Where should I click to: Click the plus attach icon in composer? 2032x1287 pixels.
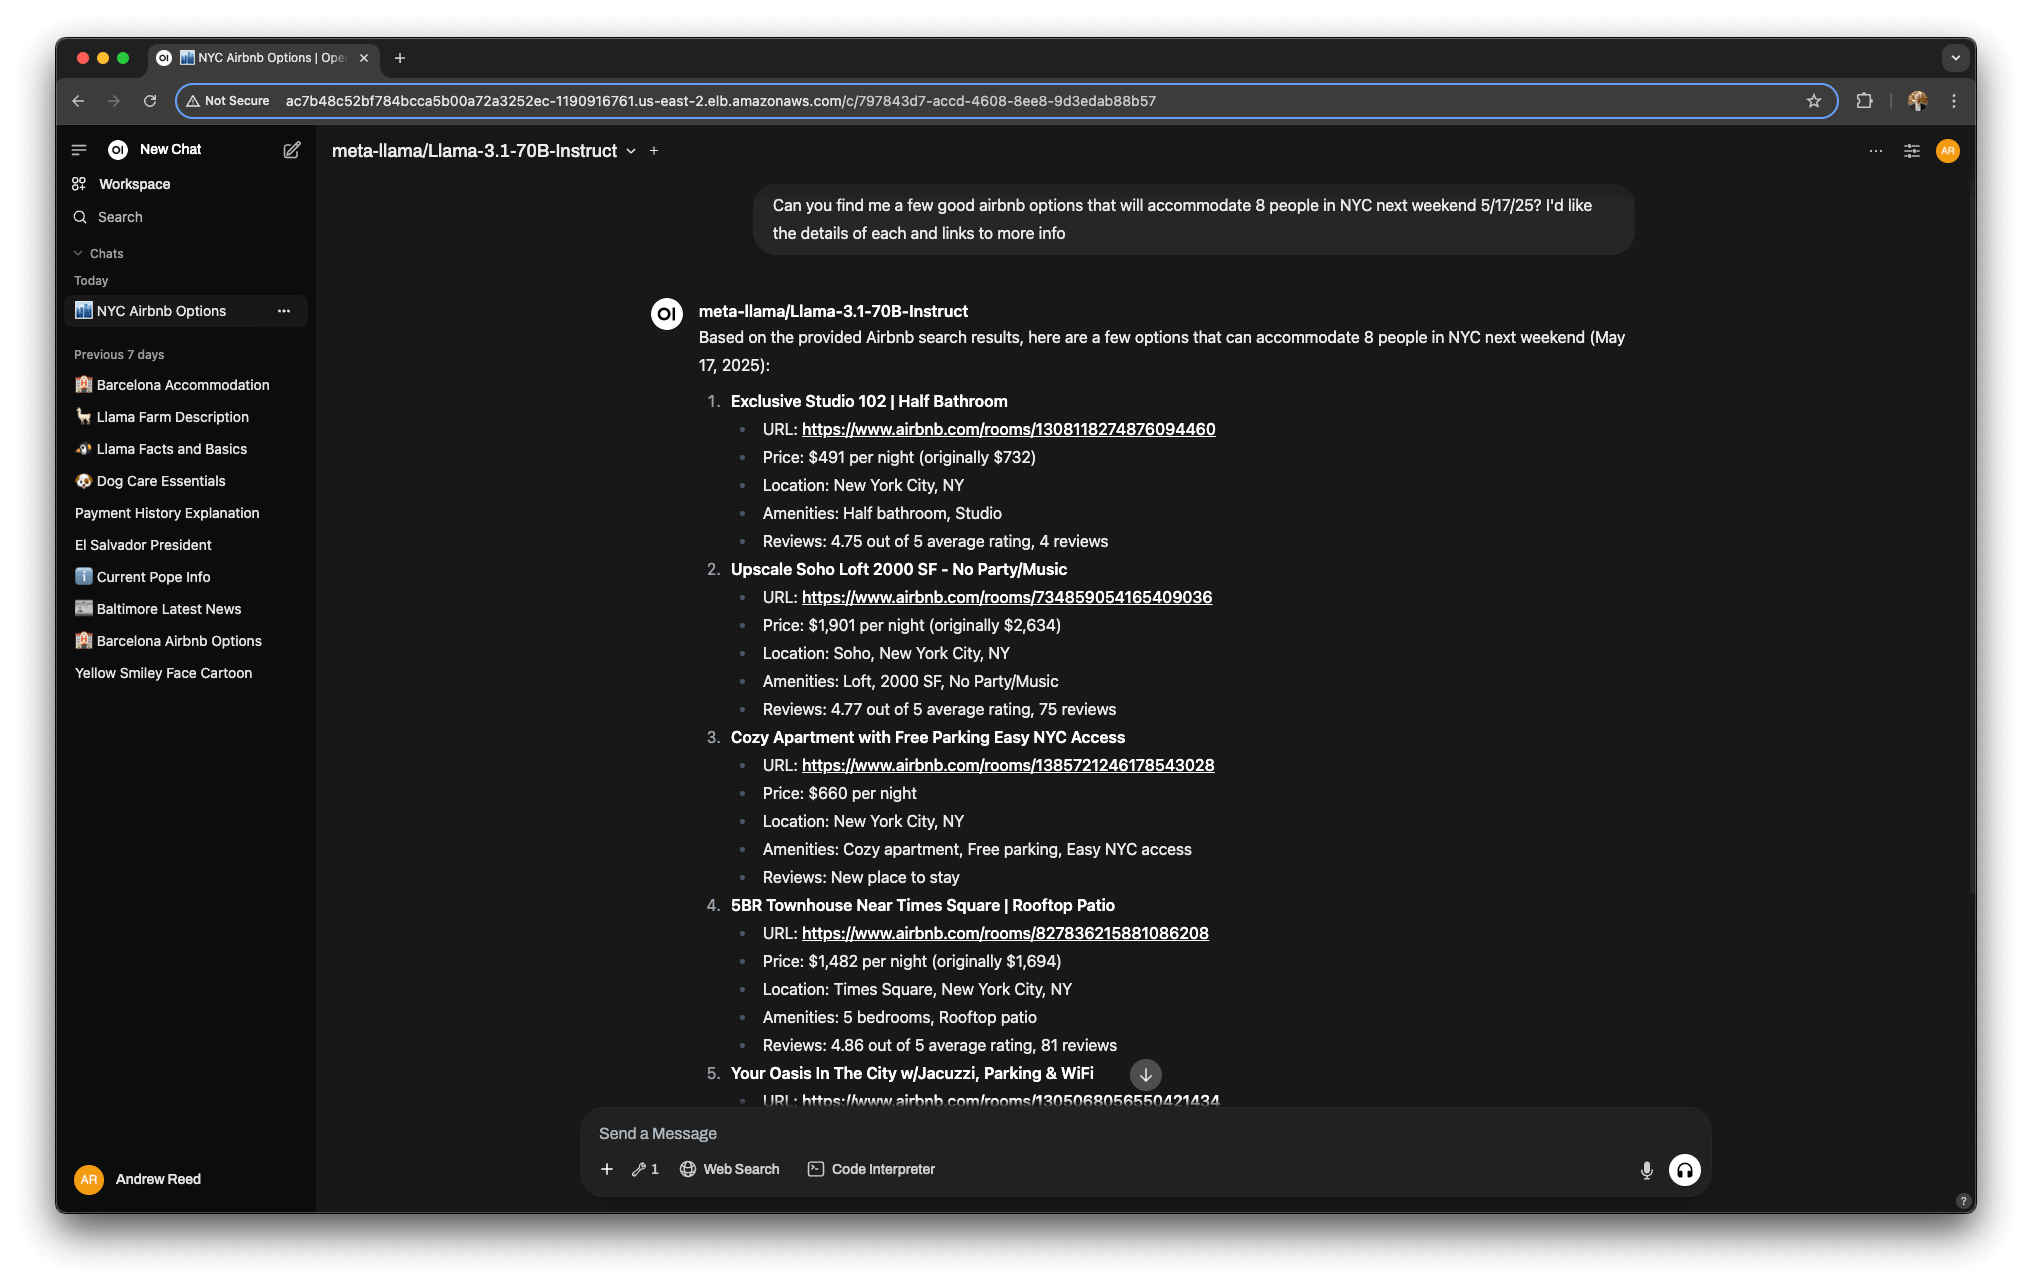coord(607,1169)
